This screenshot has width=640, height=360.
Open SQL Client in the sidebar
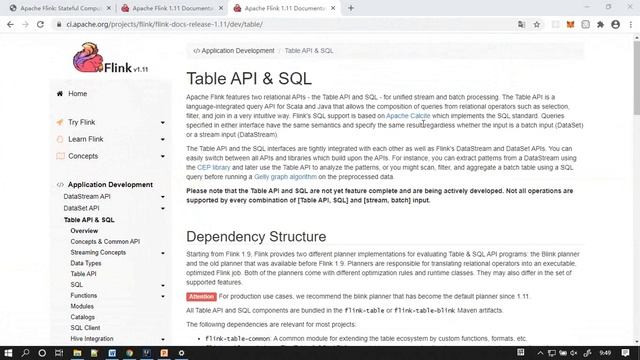tap(85, 328)
